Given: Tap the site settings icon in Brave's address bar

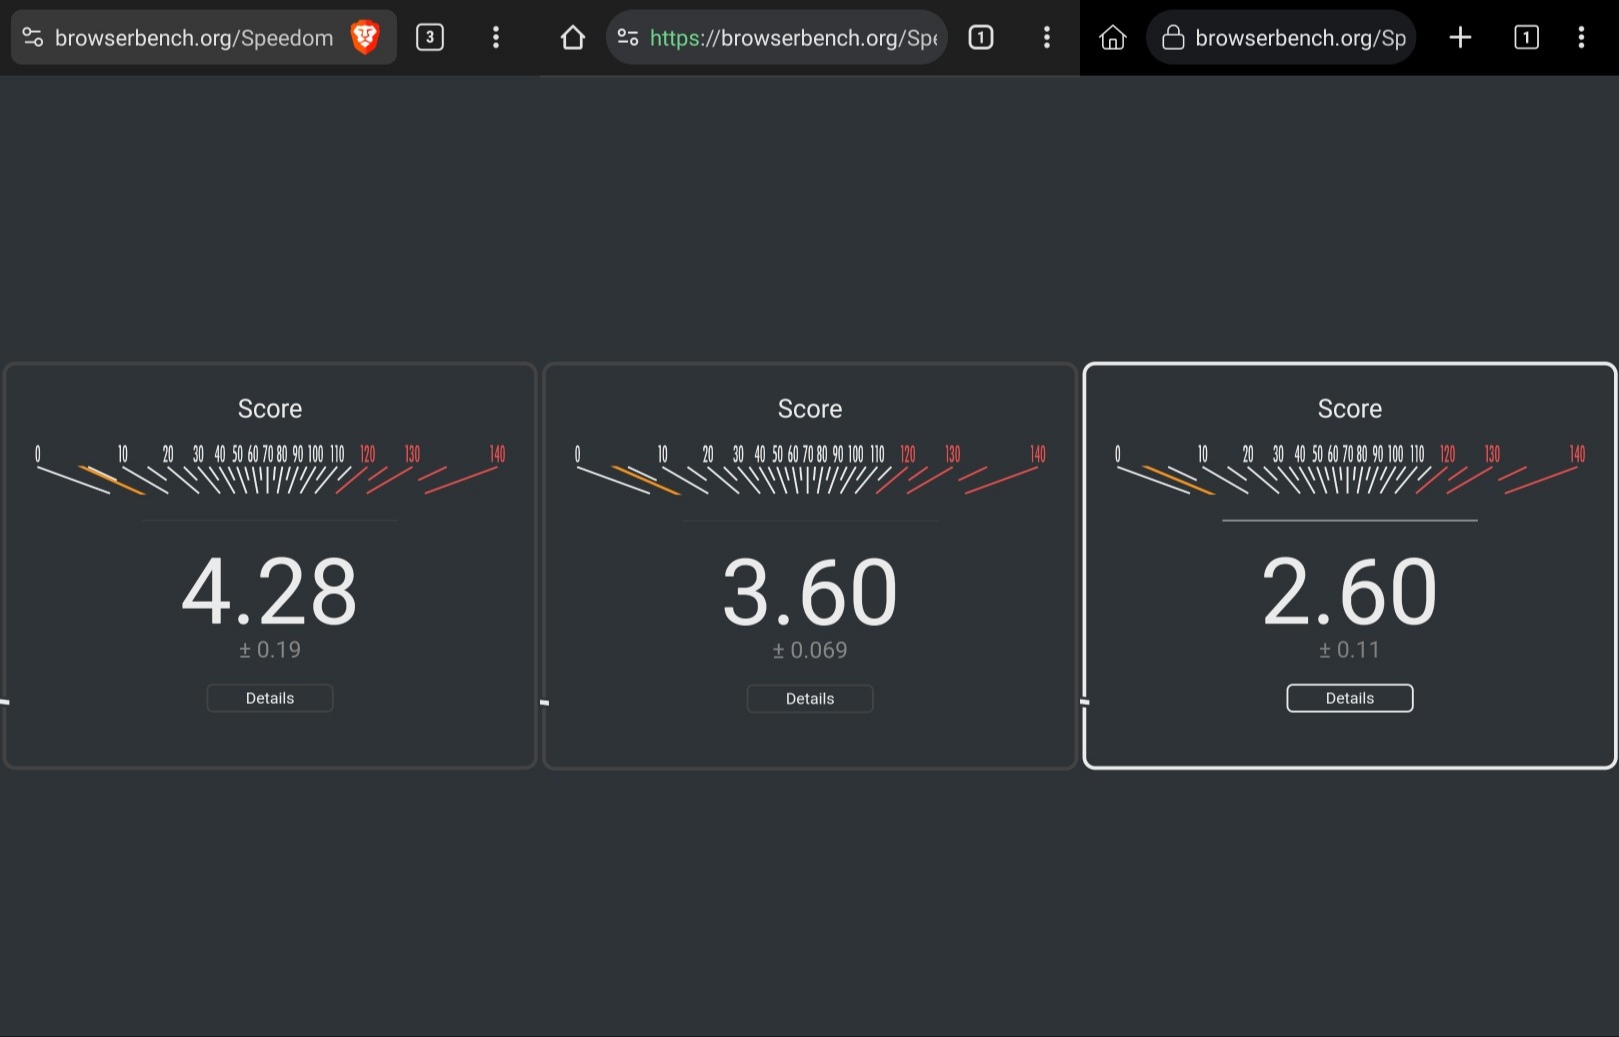Looking at the screenshot, I should (33, 38).
